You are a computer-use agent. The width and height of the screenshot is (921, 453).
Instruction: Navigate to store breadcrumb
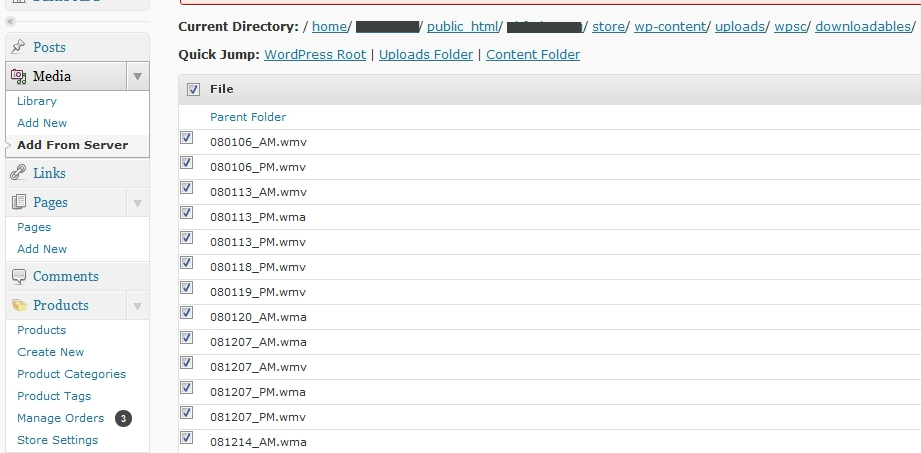click(609, 27)
